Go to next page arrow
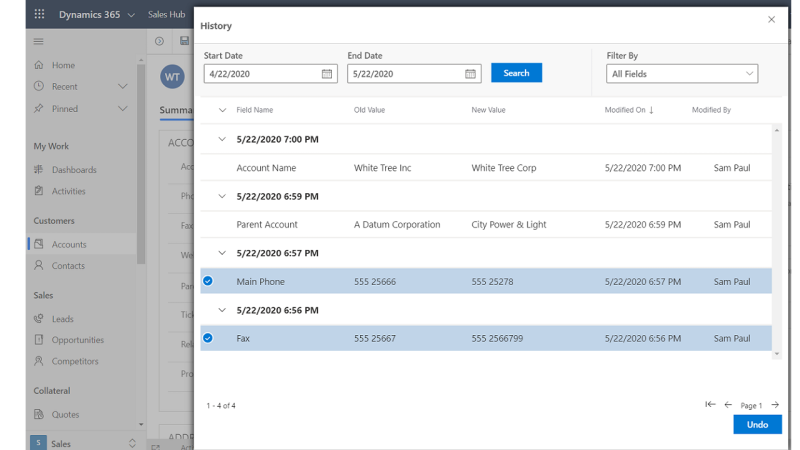Image resolution: width=800 pixels, height=450 pixels. pos(775,405)
